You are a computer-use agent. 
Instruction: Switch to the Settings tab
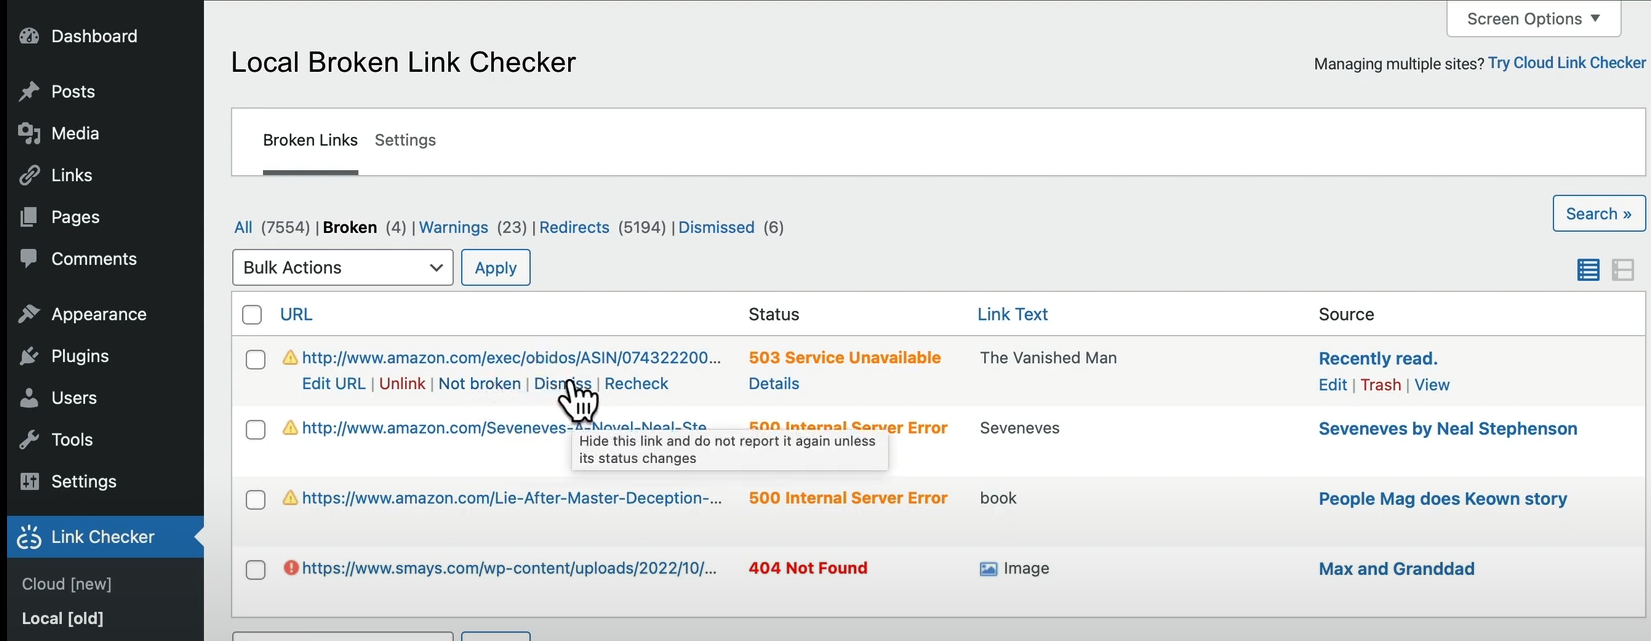pyautogui.click(x=405, y=140)
